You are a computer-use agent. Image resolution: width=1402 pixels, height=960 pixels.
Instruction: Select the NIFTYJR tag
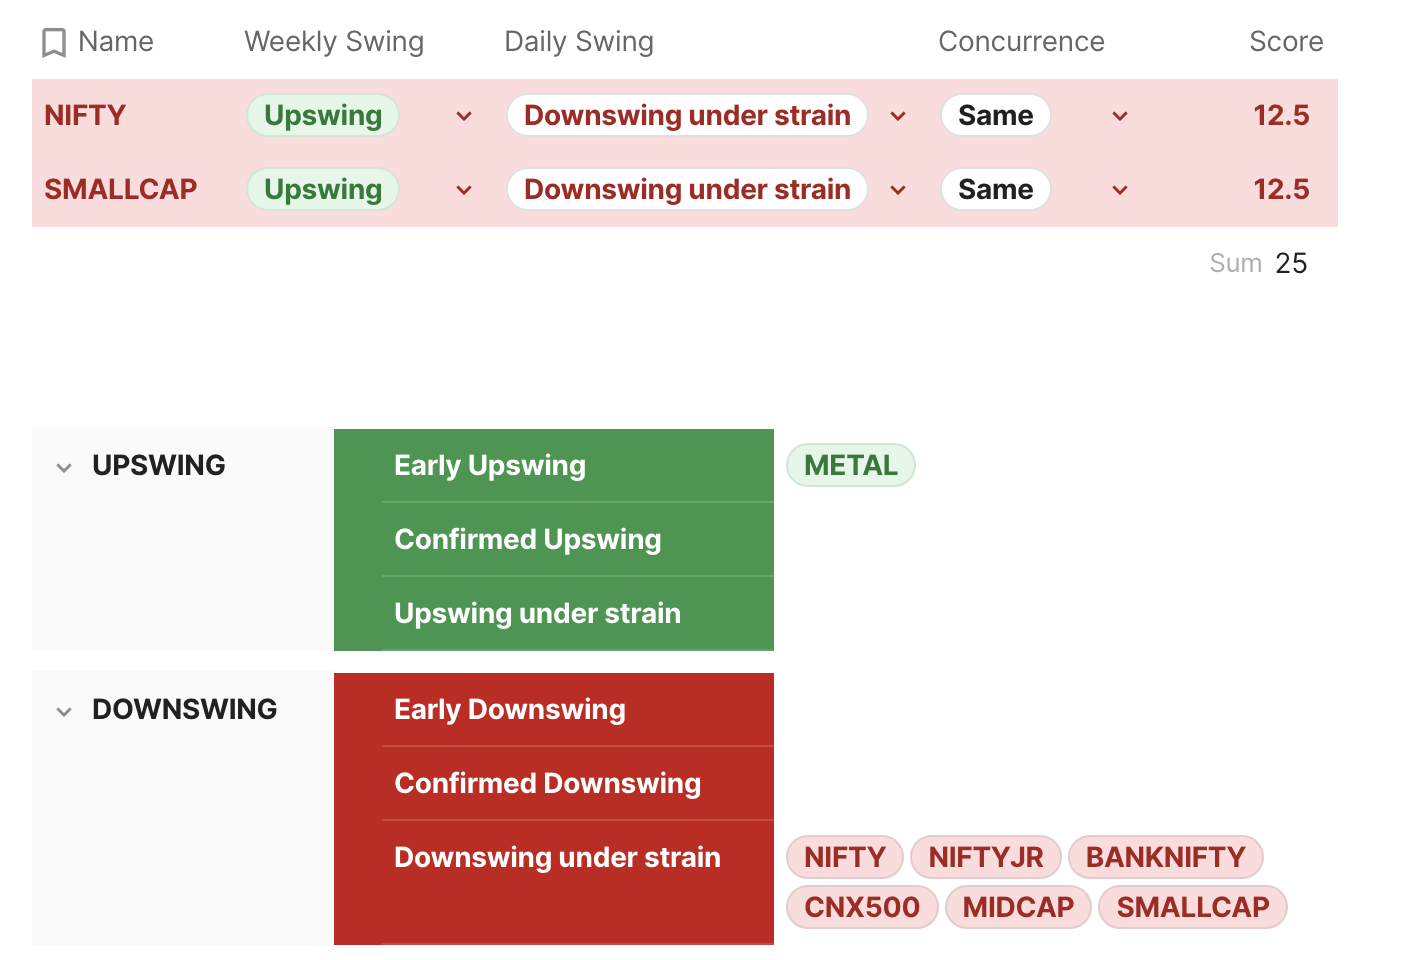pos(986,857)
